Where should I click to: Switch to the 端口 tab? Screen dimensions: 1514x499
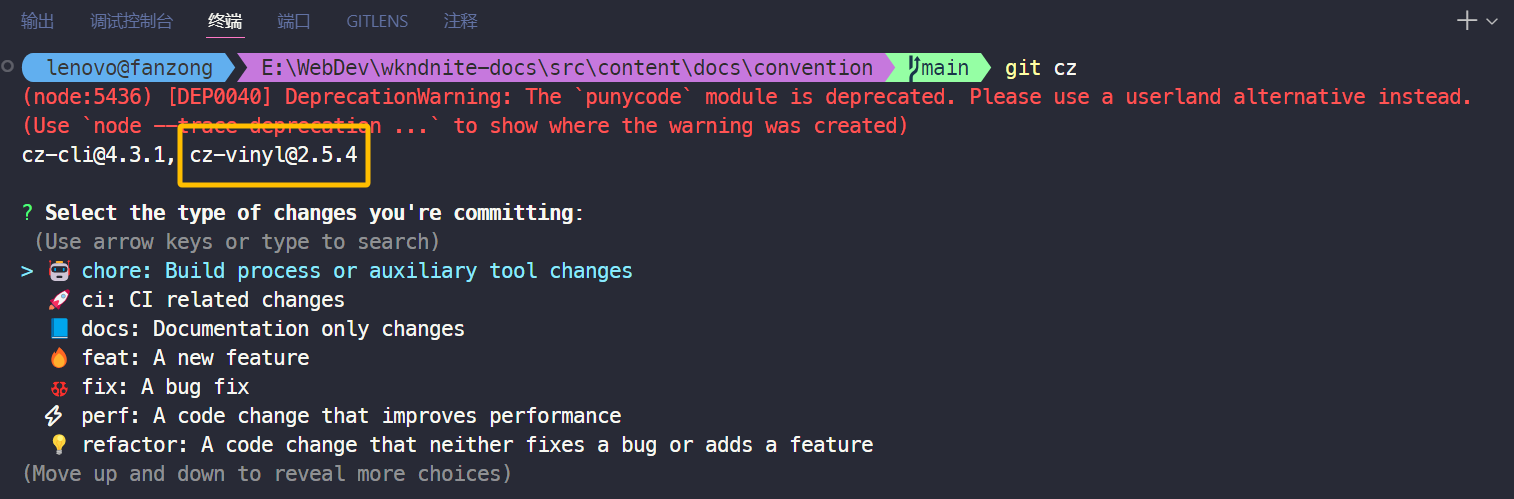tap(294, 21)
